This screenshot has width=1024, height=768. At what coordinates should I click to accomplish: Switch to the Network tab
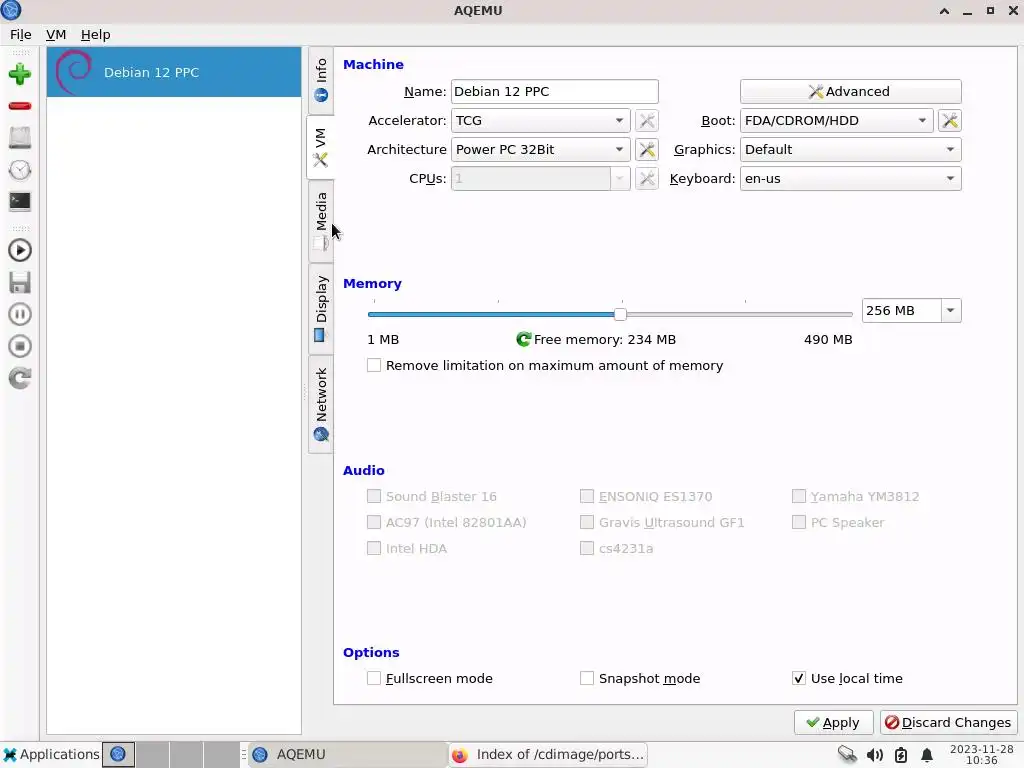321,404
